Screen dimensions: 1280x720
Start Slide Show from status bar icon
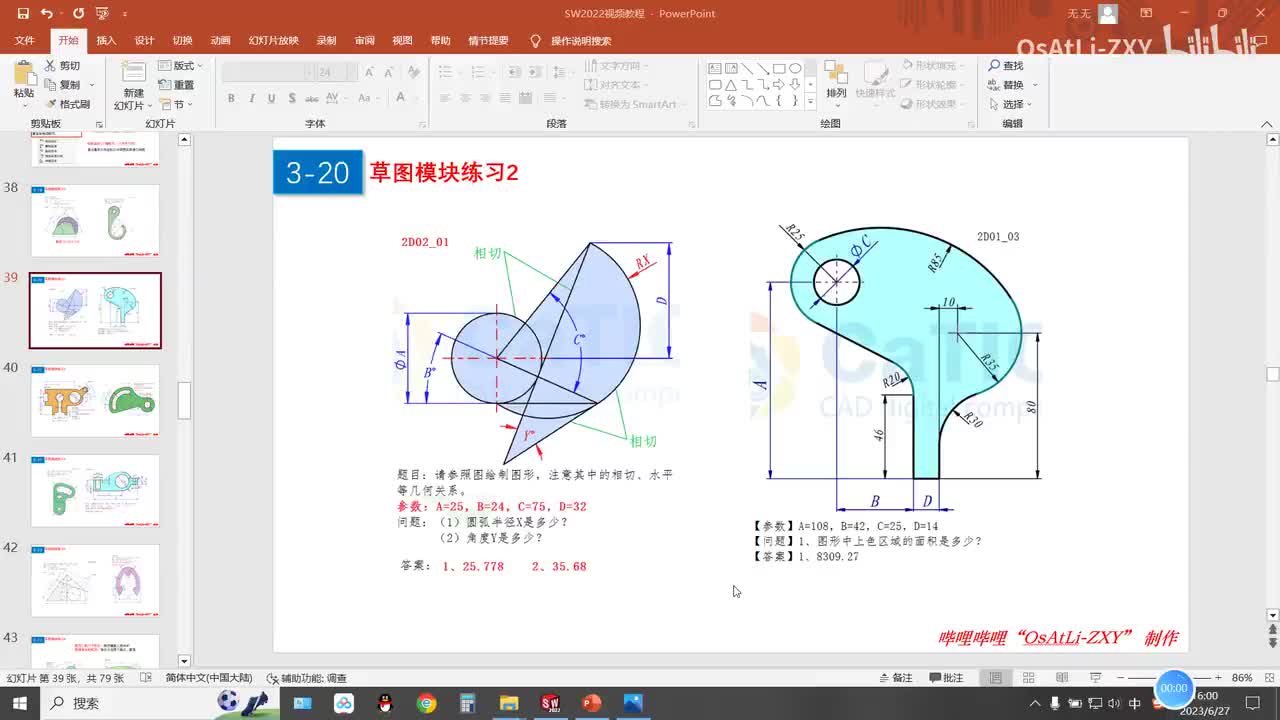coord(1095,677)
